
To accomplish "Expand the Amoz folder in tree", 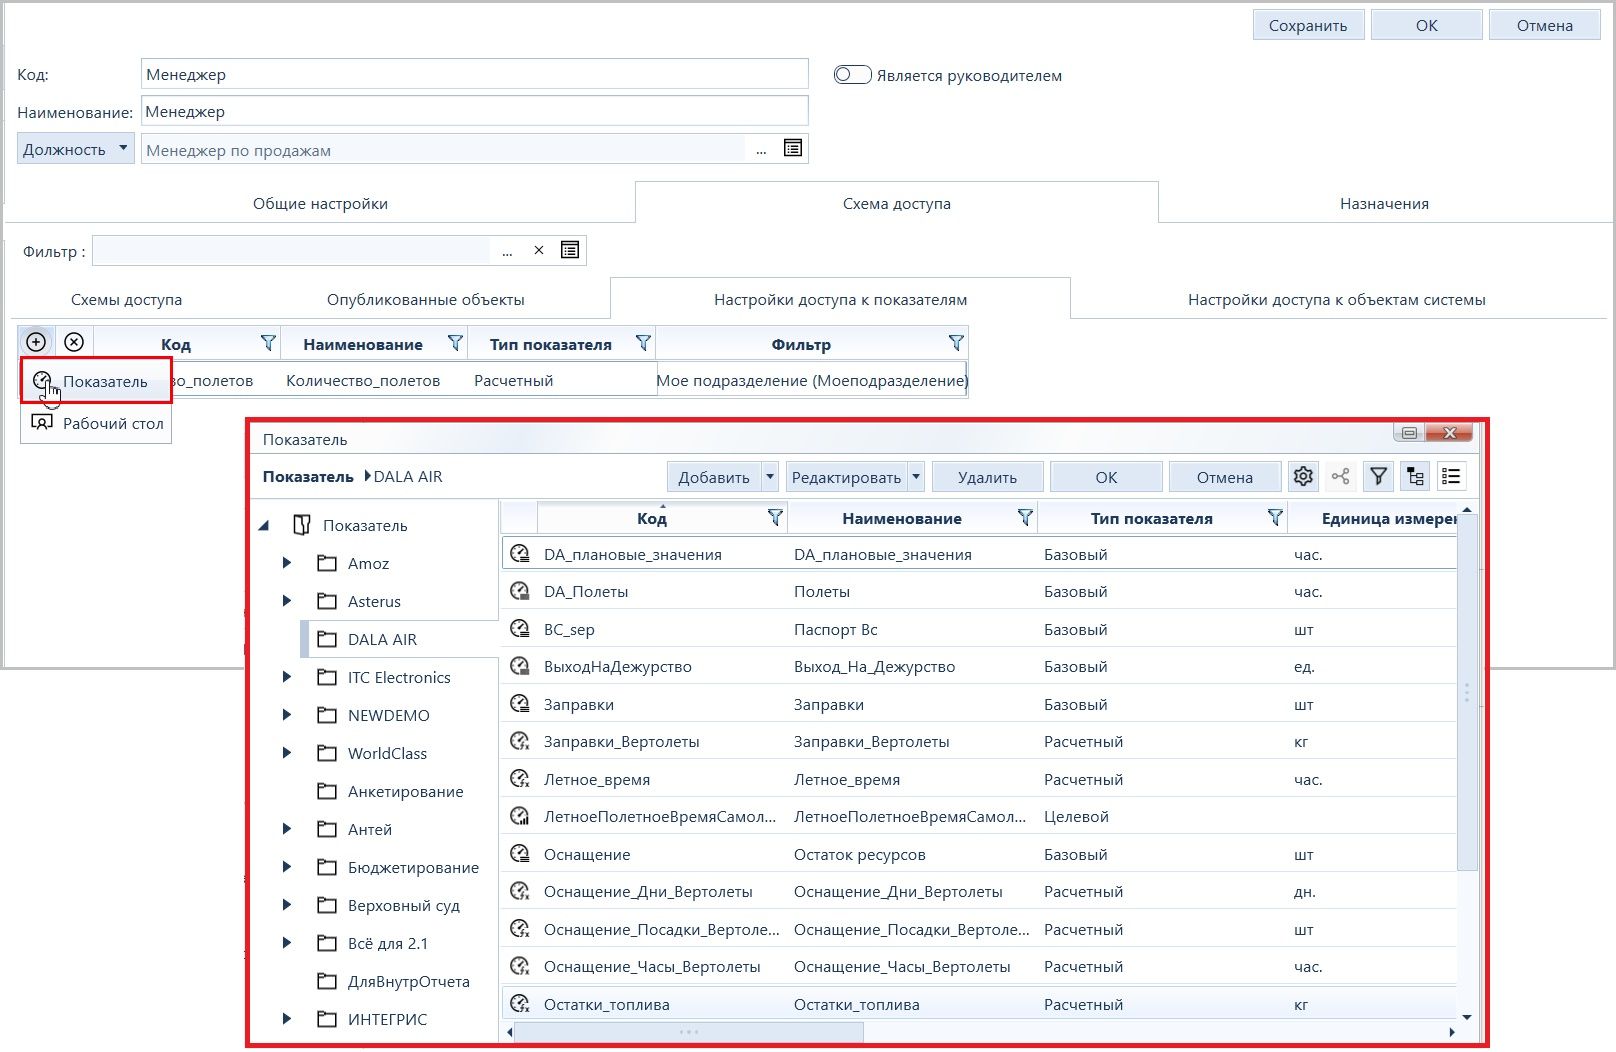I will pyautogui.click(x=287, y=563).
